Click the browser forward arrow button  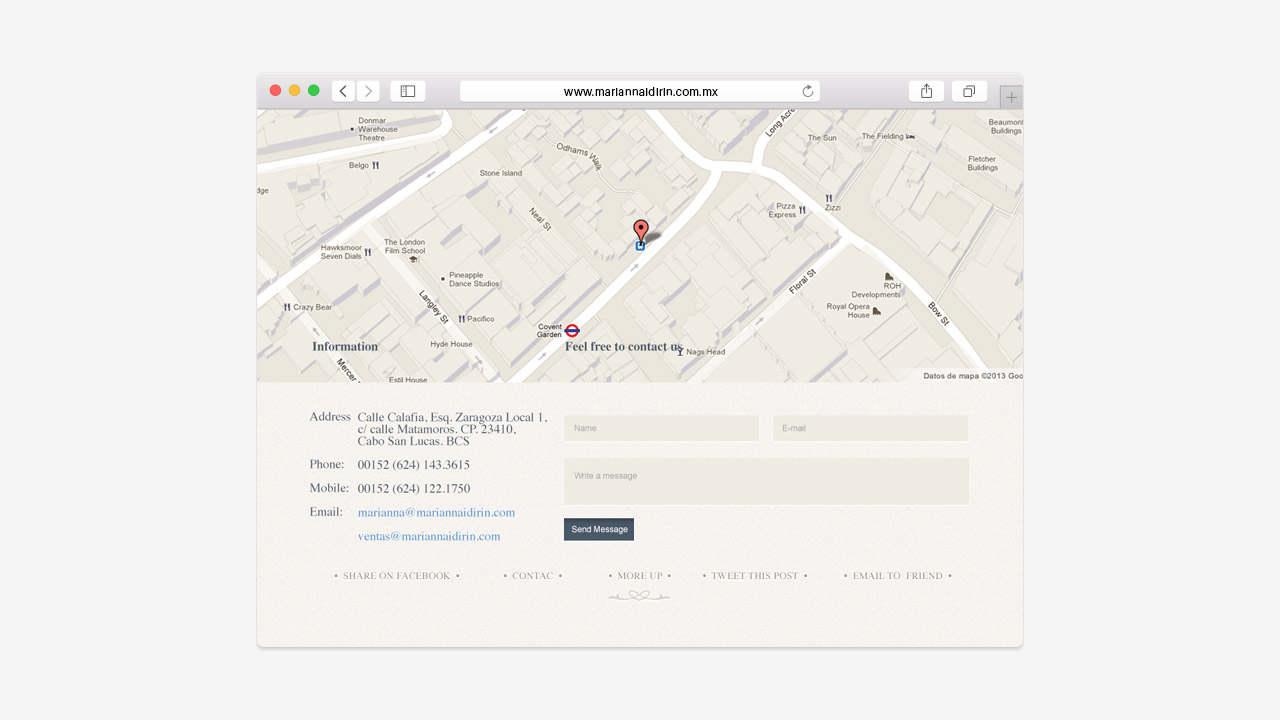(368, 91)
